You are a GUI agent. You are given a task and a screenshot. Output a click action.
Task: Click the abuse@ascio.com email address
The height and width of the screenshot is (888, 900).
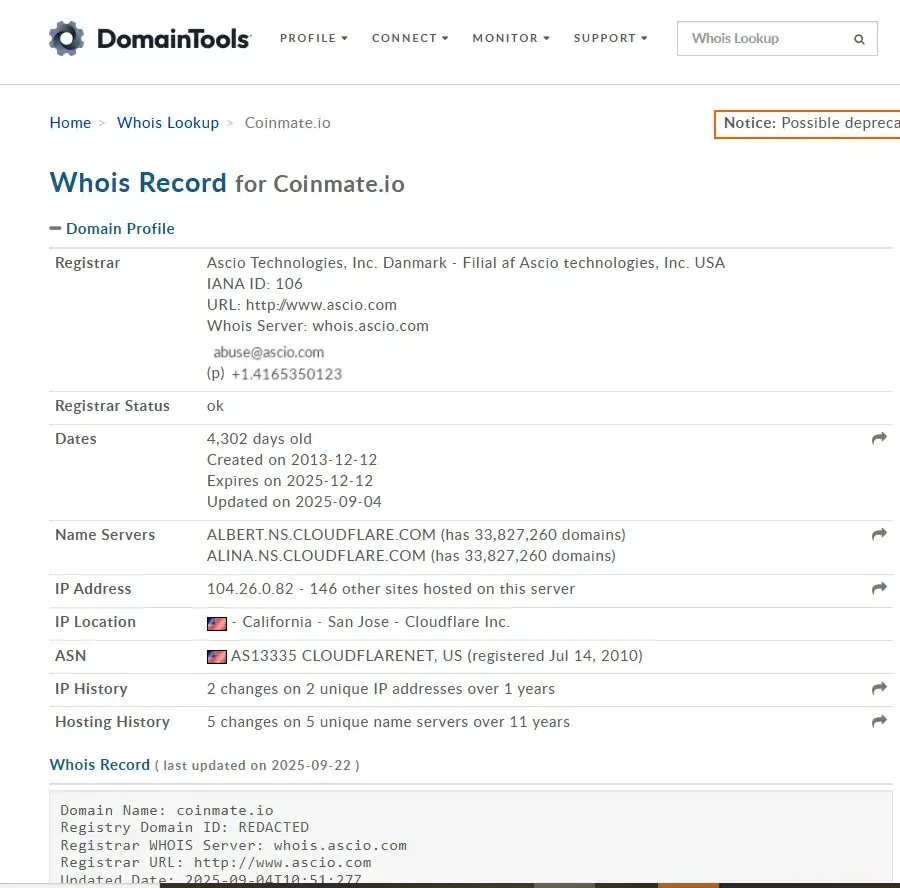point(269,352)
